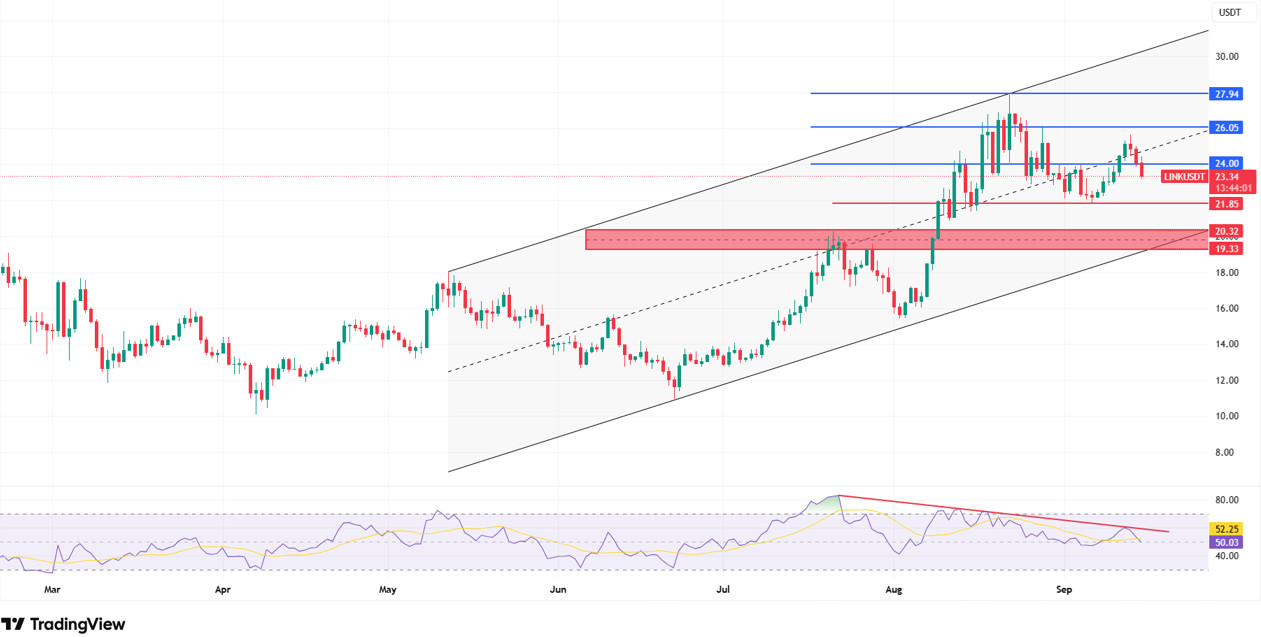Select the 27.94 price level label

pyautogui.click(x=1226, y=94)
